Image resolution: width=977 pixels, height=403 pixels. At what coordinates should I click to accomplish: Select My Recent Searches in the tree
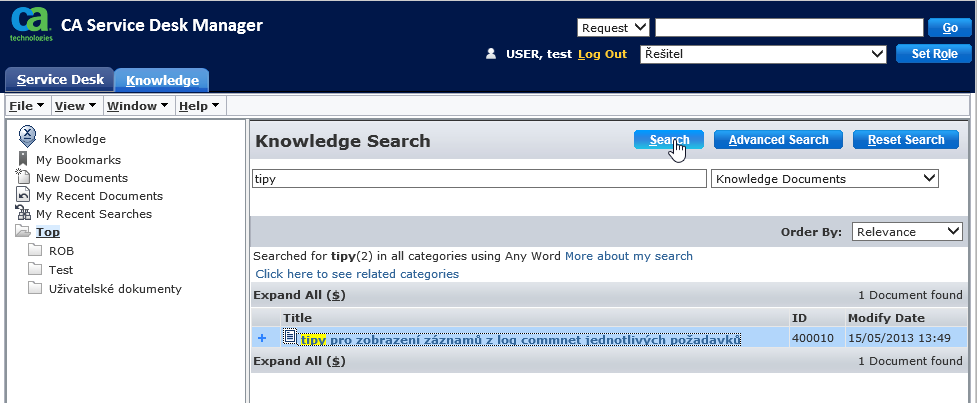tap(93, 214)
